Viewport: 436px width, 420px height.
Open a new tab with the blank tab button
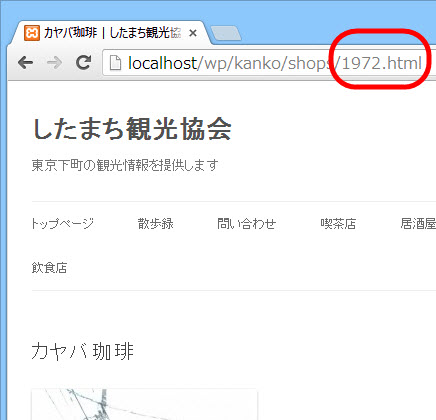tap(226, 34)
